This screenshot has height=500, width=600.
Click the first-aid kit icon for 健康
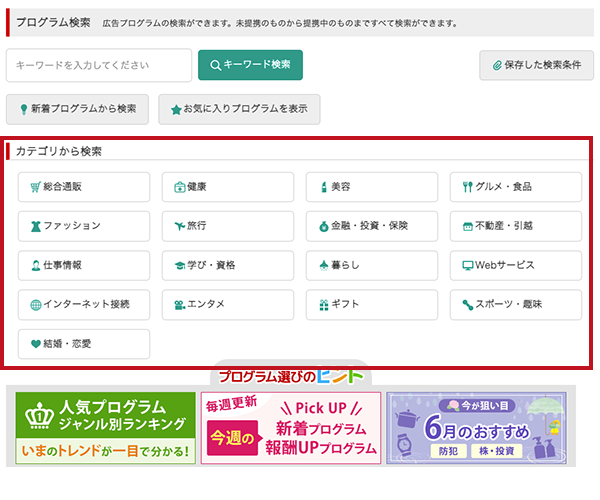click(x=179, y=187)
